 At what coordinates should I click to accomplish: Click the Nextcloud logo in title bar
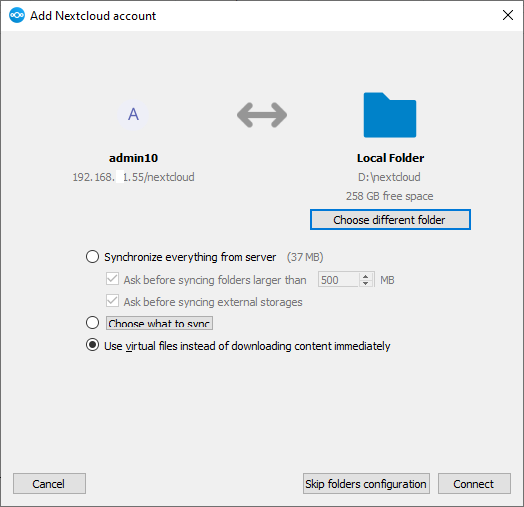(17, 15)
